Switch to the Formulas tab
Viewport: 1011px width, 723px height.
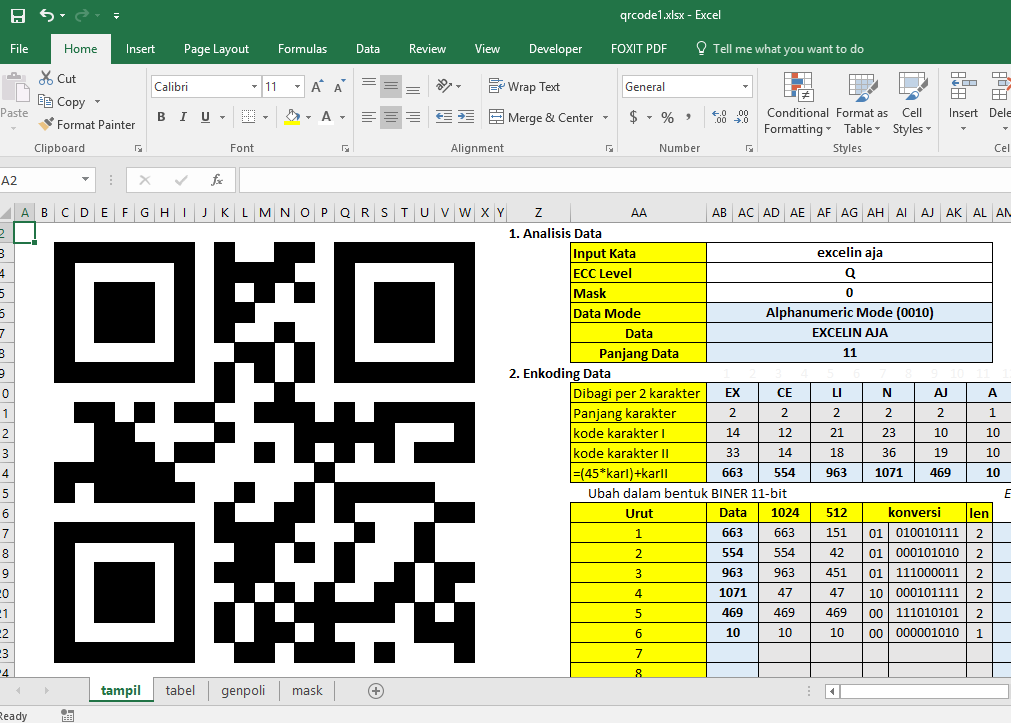coord(302,49)
